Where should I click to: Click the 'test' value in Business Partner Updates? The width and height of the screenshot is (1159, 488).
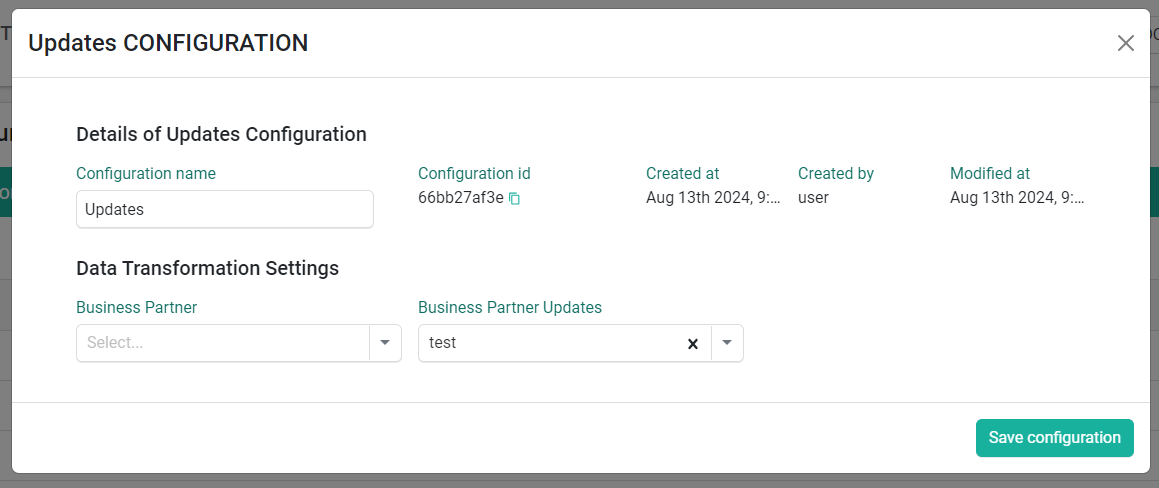[x=443, y=343]
